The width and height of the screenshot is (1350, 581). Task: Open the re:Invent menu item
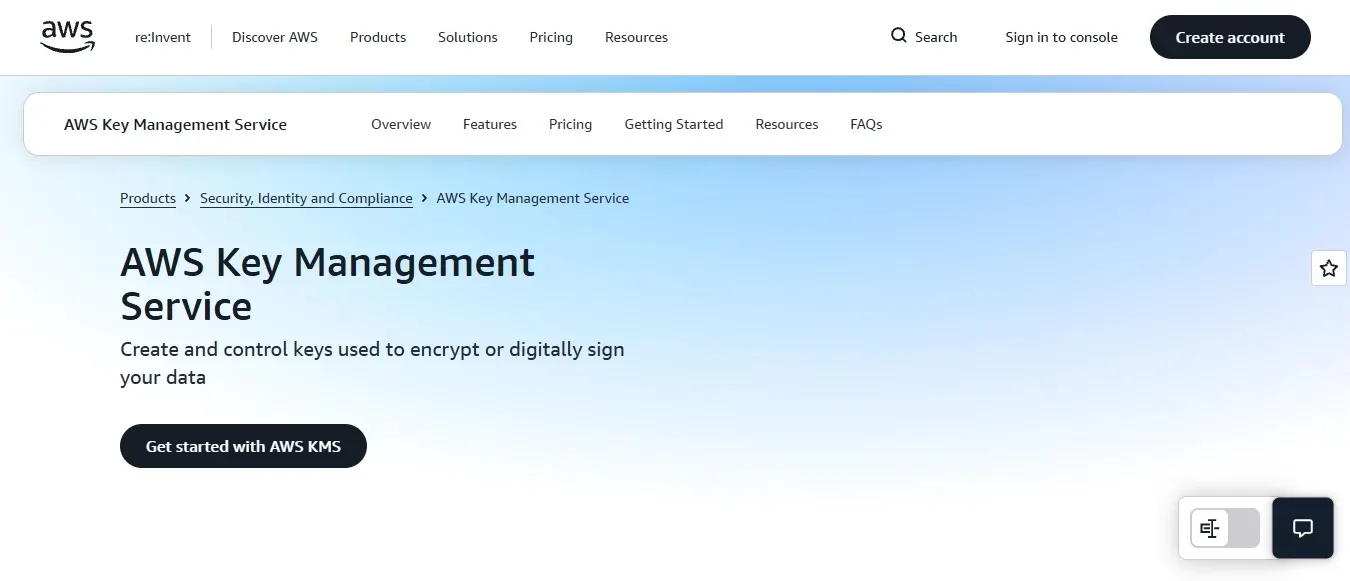[x=163, y=37]
